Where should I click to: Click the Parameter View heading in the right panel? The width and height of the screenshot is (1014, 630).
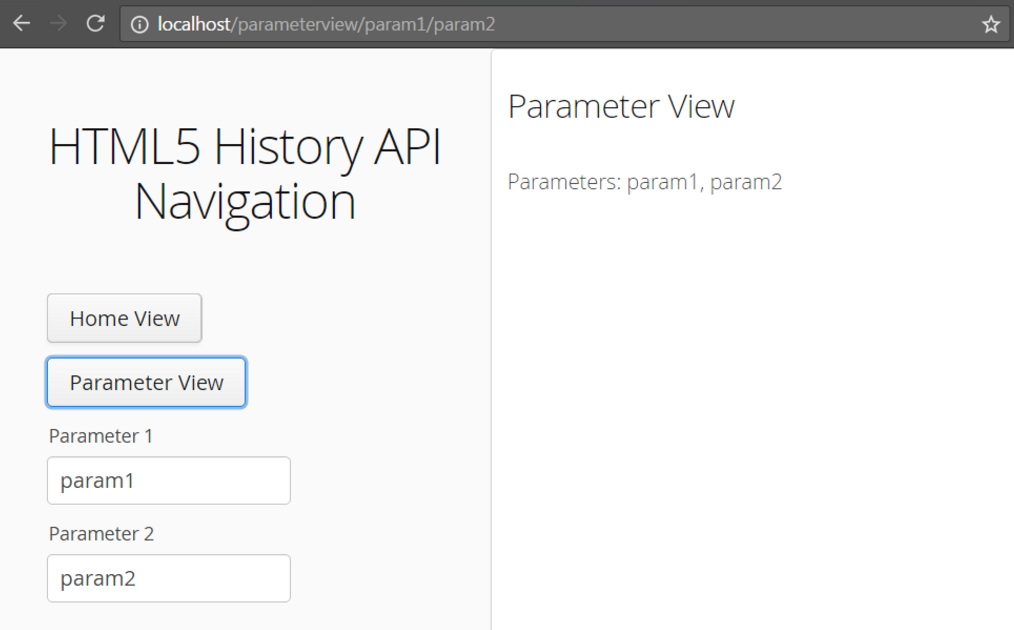(621, 106)
